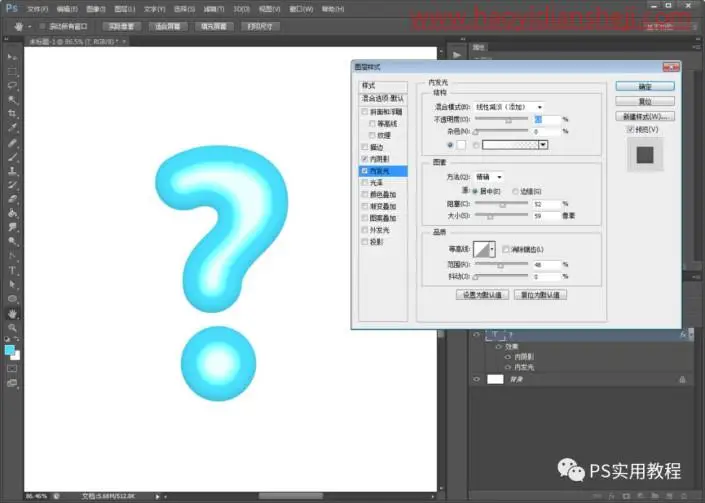
Task: Select the Dodge tool
Action: point(12,241)
